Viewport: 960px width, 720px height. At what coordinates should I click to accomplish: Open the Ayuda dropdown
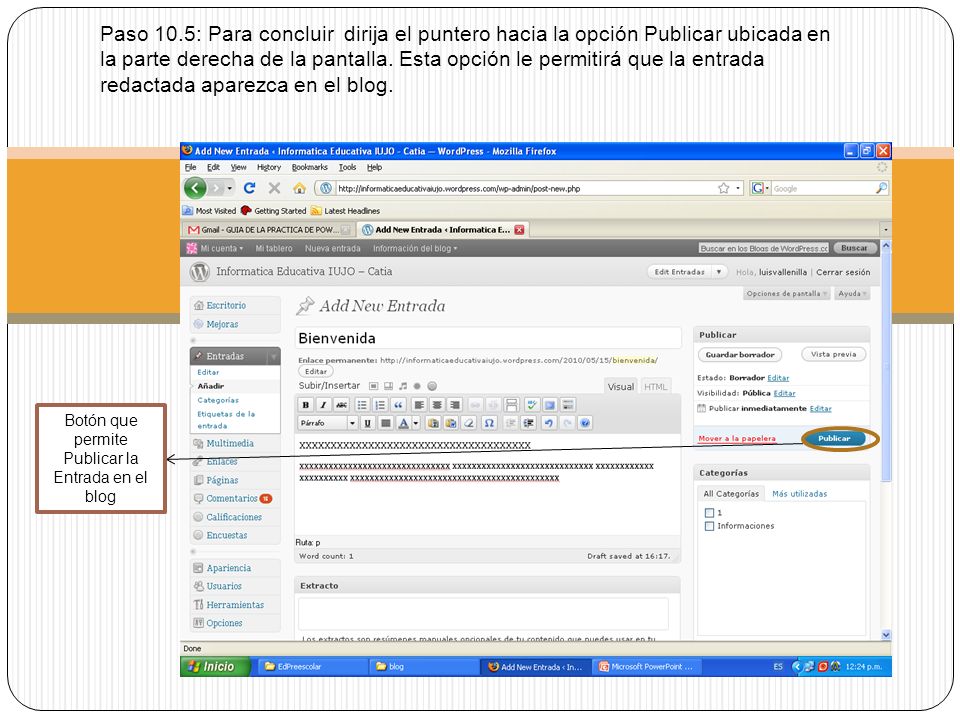853,294
